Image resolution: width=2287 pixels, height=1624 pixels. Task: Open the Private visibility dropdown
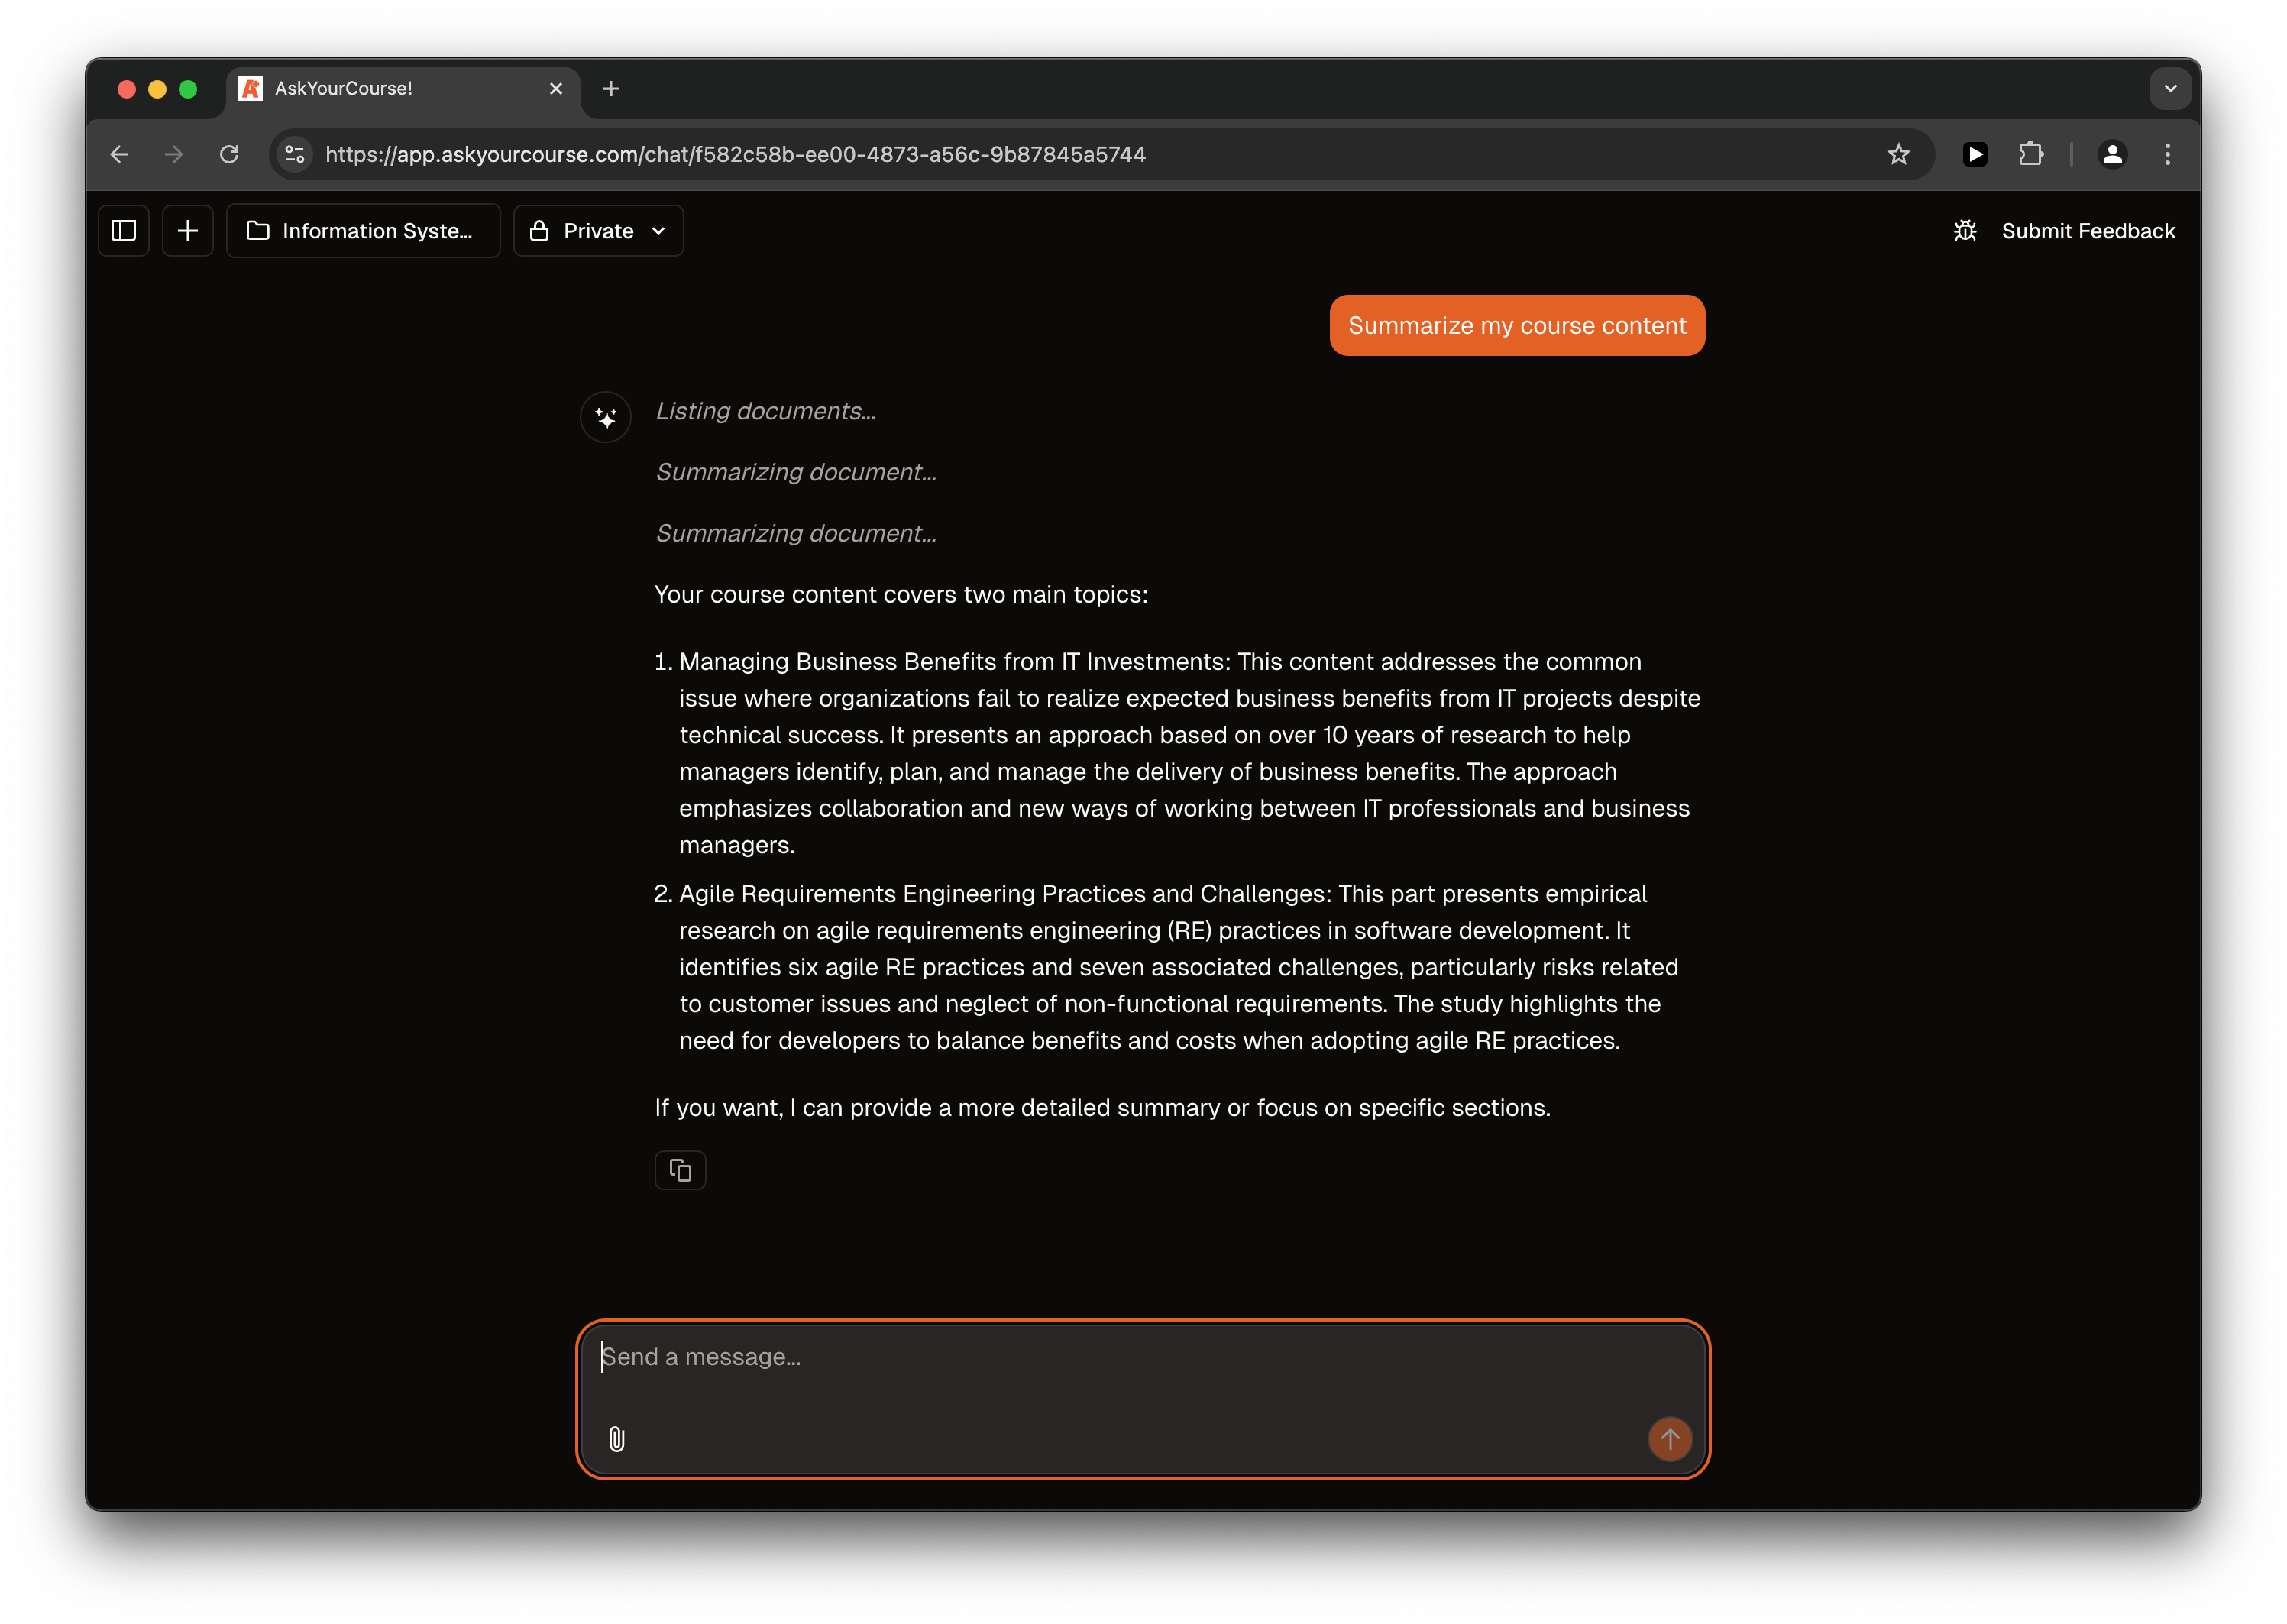click(x=598, y=231)
